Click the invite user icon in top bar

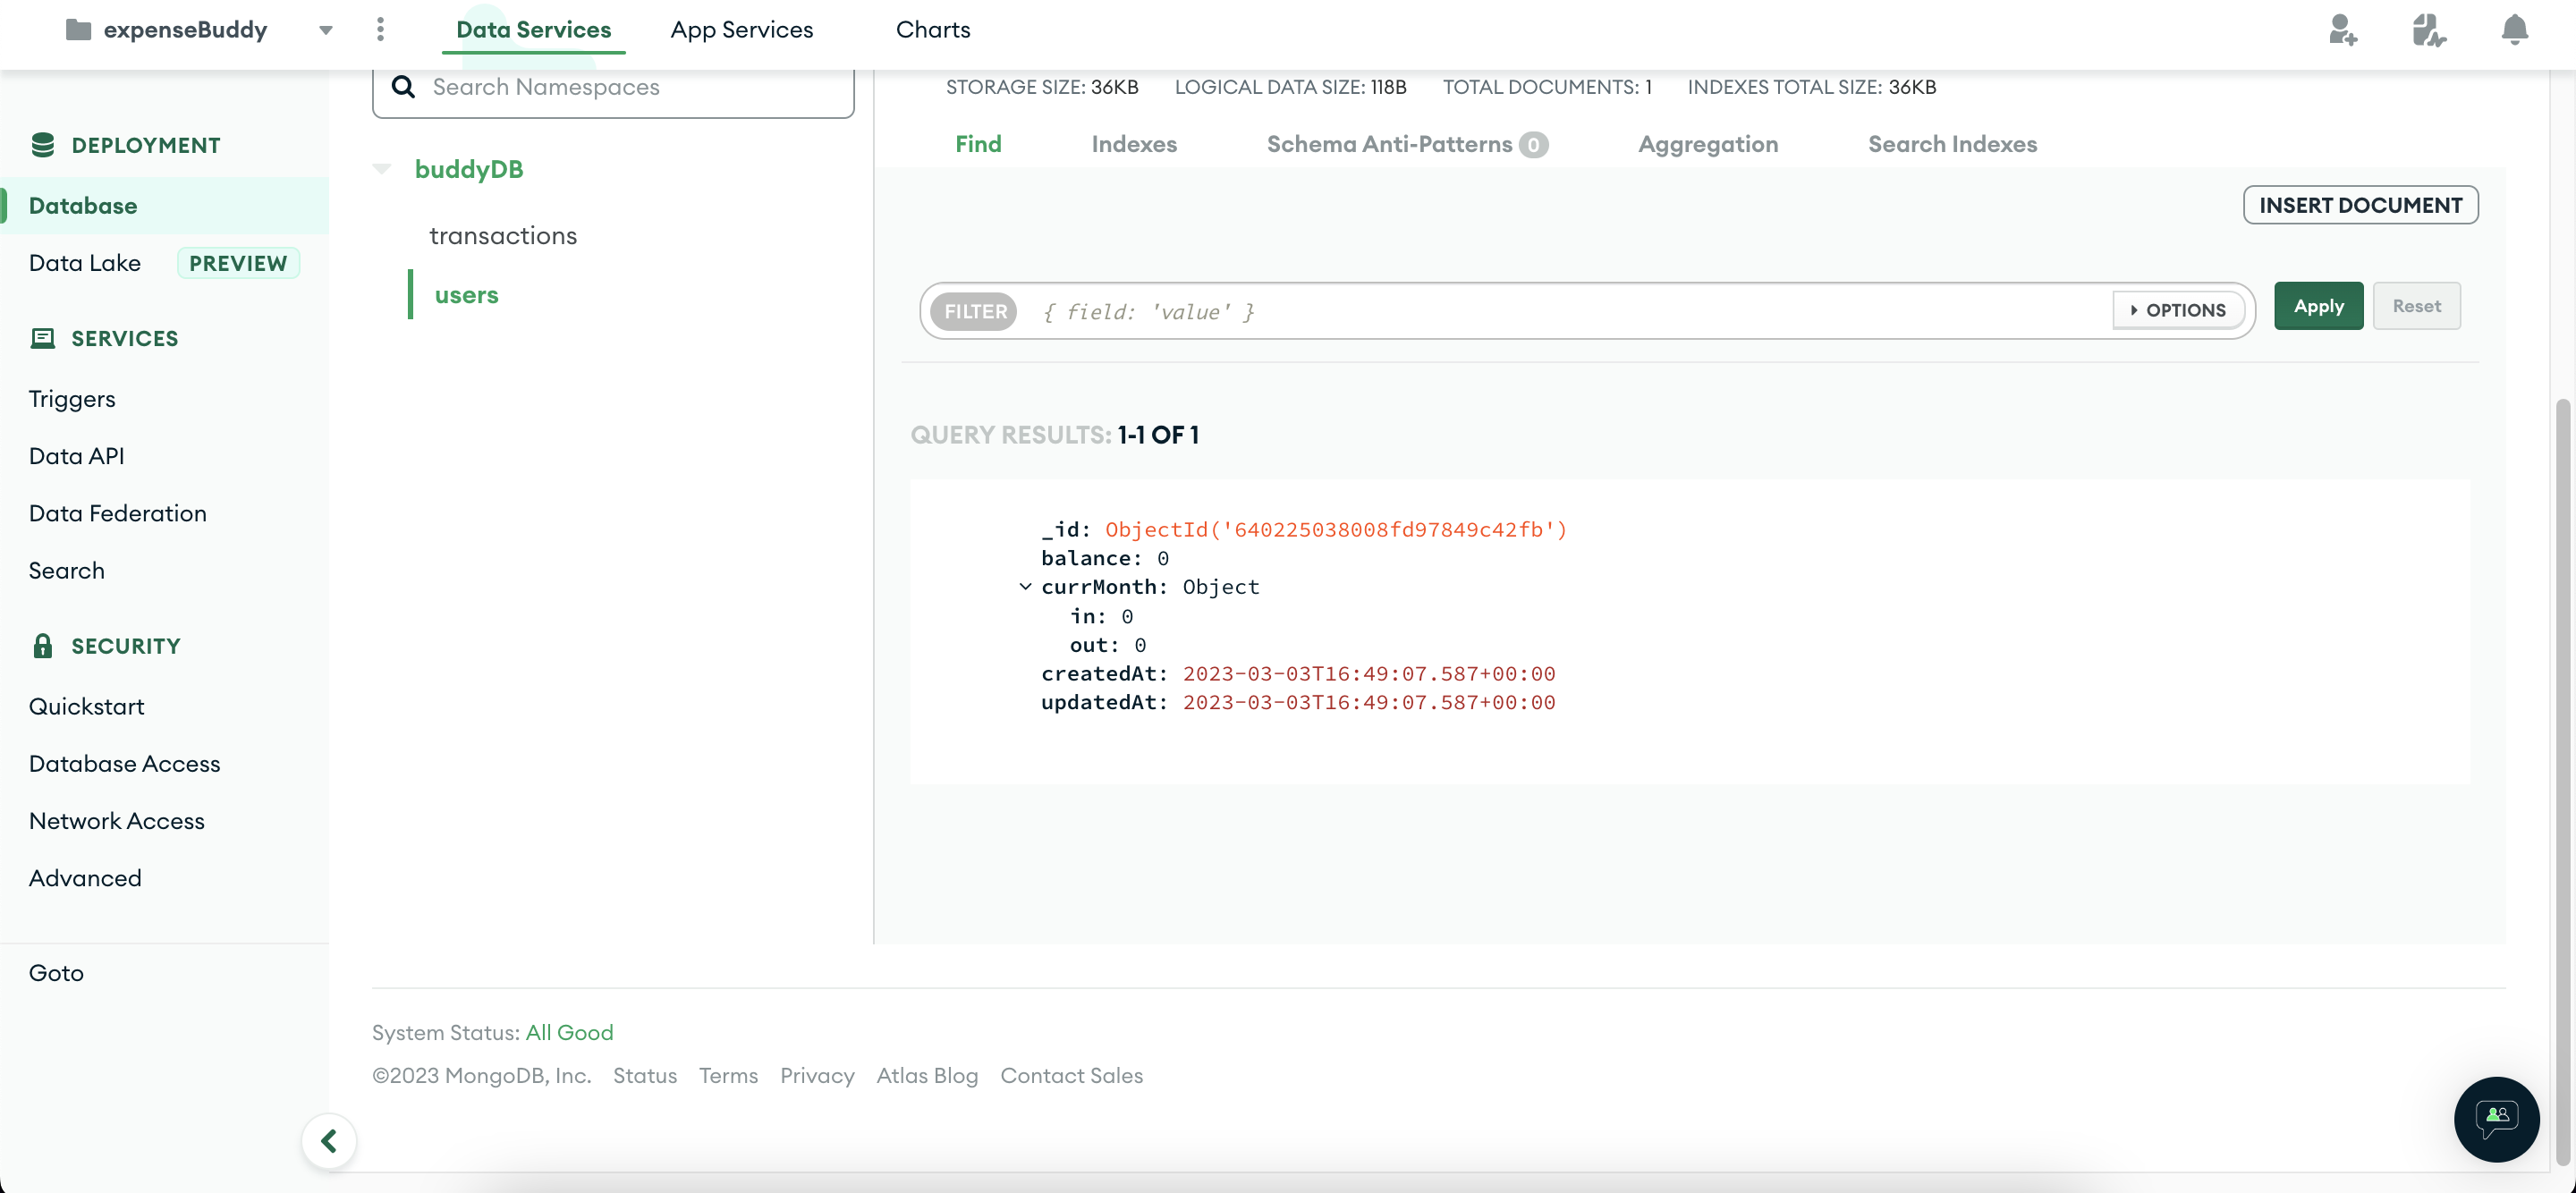[x=2343, y=29]
